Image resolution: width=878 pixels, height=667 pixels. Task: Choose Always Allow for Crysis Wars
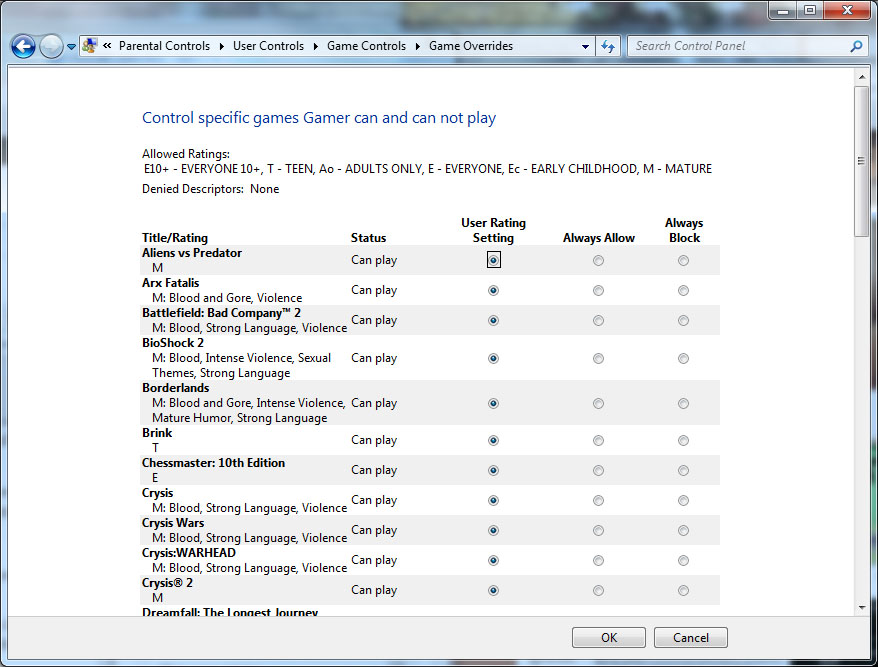click(x=599, y=530)
